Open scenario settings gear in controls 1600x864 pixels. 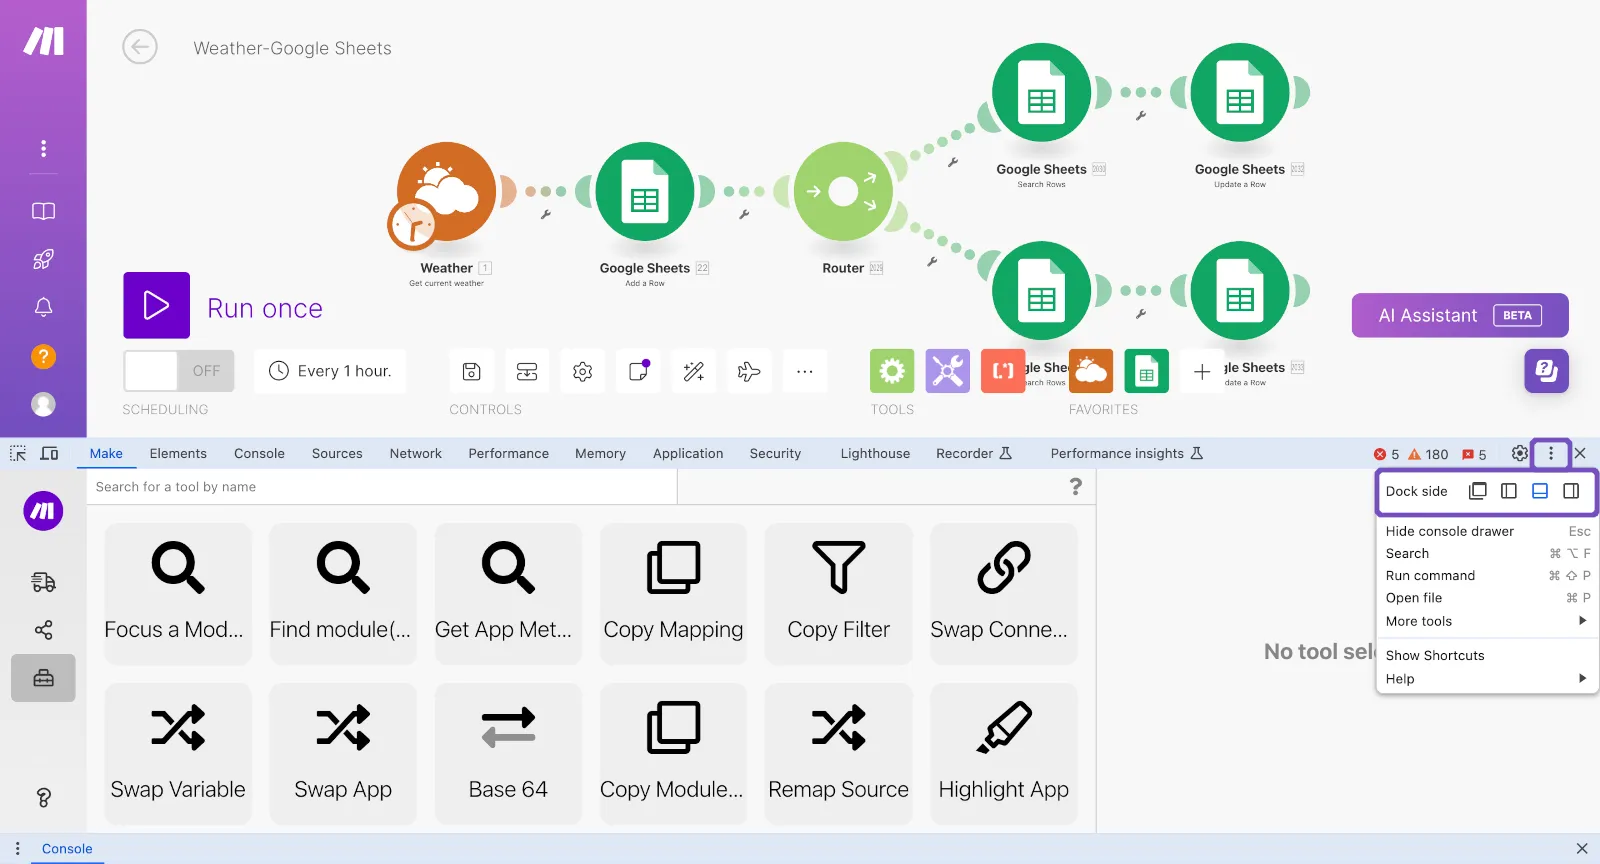pyautogui.click(x=583, y=372)
